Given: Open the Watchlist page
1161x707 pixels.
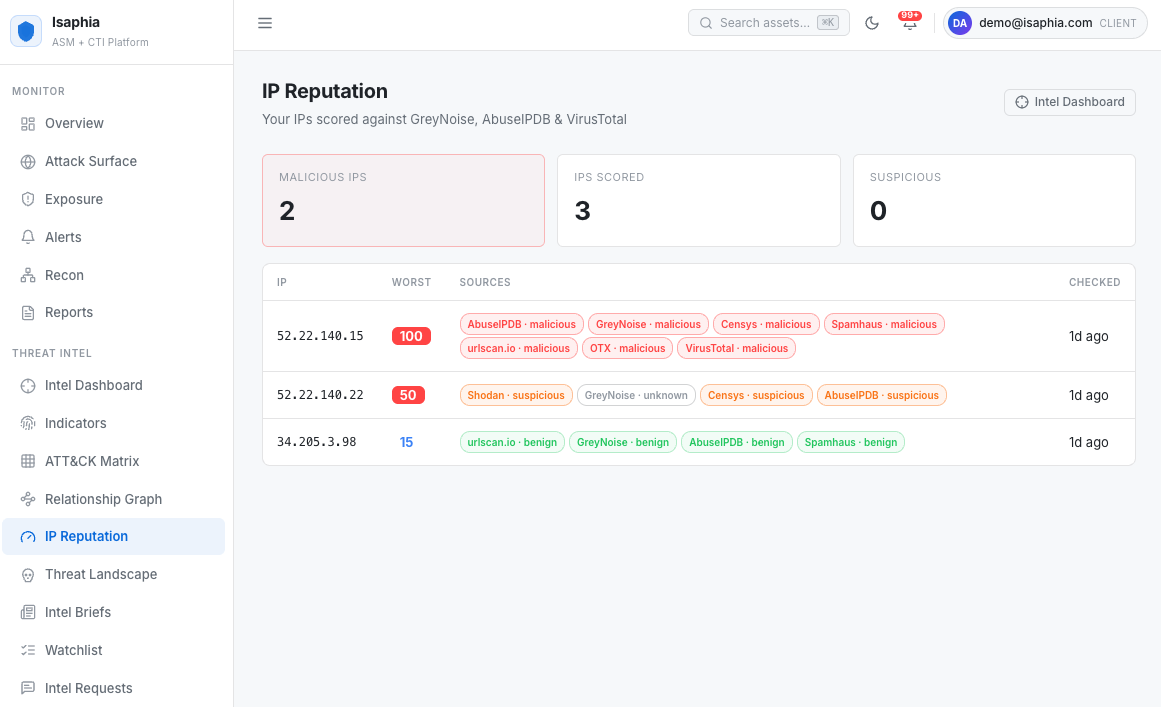Looking at the screenshot, I should point(113,650).
